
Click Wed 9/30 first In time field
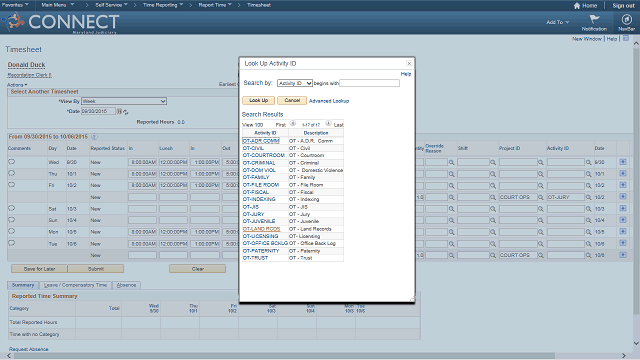pyautogui.click(x=142, y=162)
